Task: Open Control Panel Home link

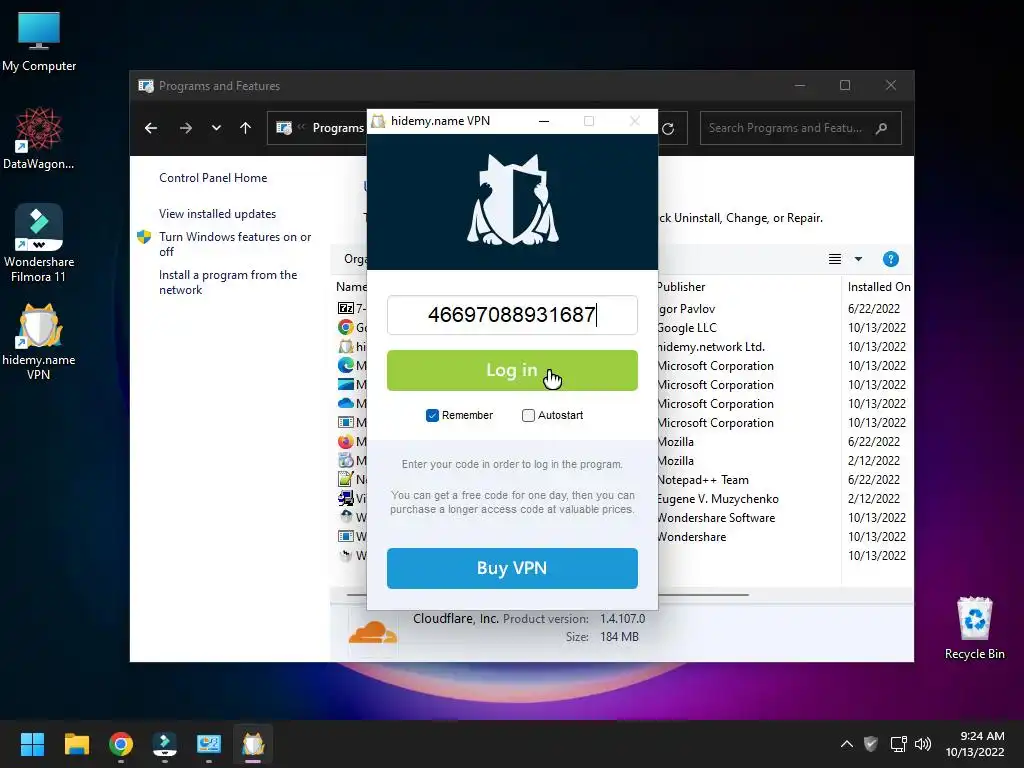Action: click(213, 178)
